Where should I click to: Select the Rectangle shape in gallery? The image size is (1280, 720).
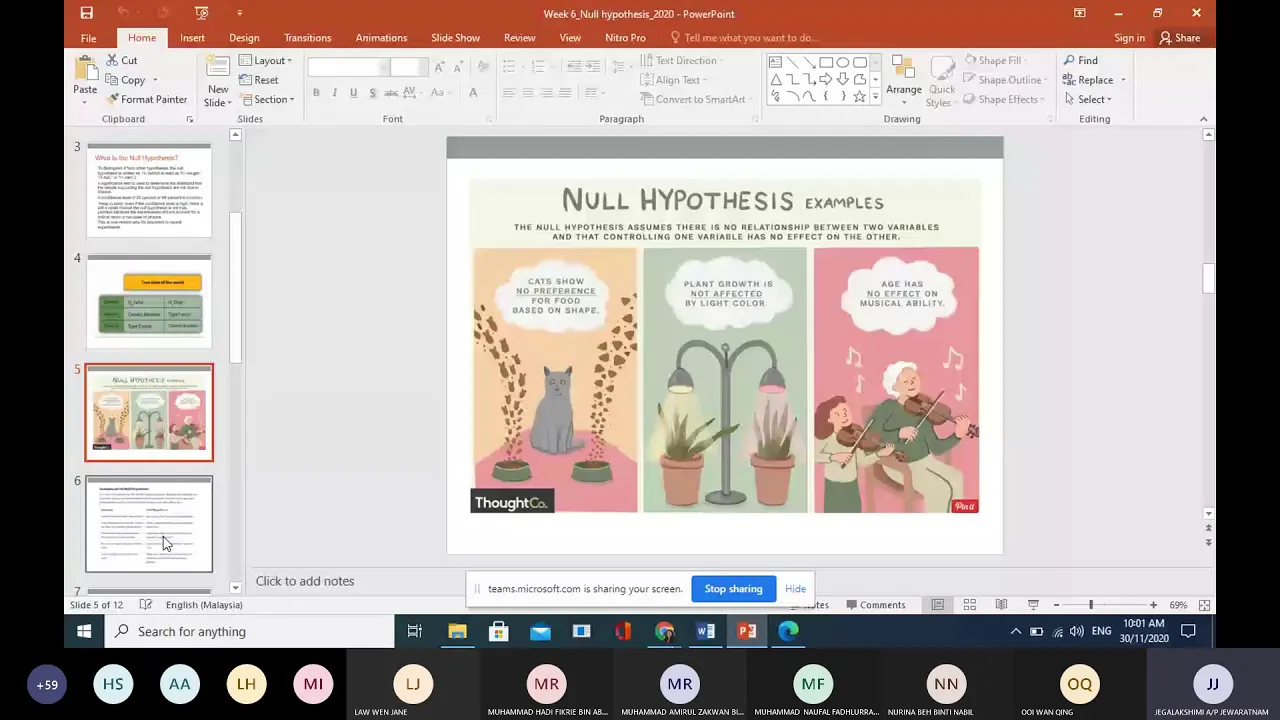pyautogui.click(x=826, y=62)
